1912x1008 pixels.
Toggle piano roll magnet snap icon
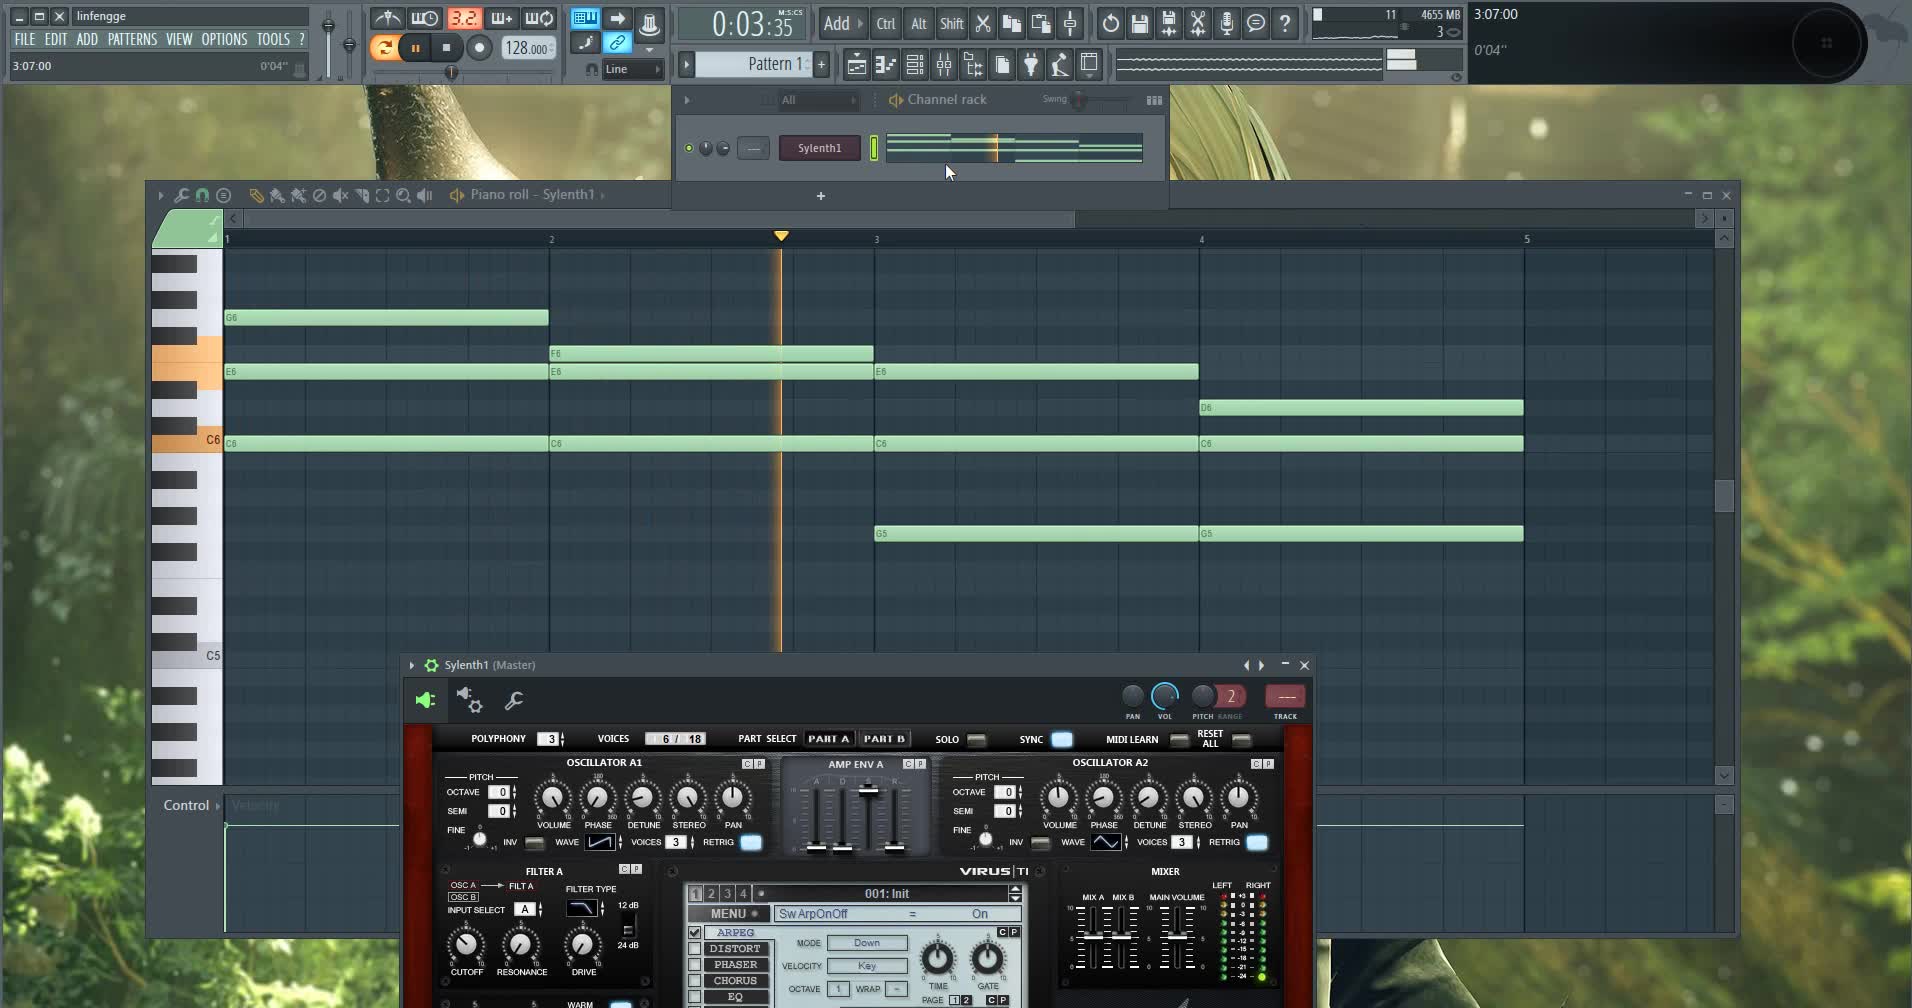202,195
